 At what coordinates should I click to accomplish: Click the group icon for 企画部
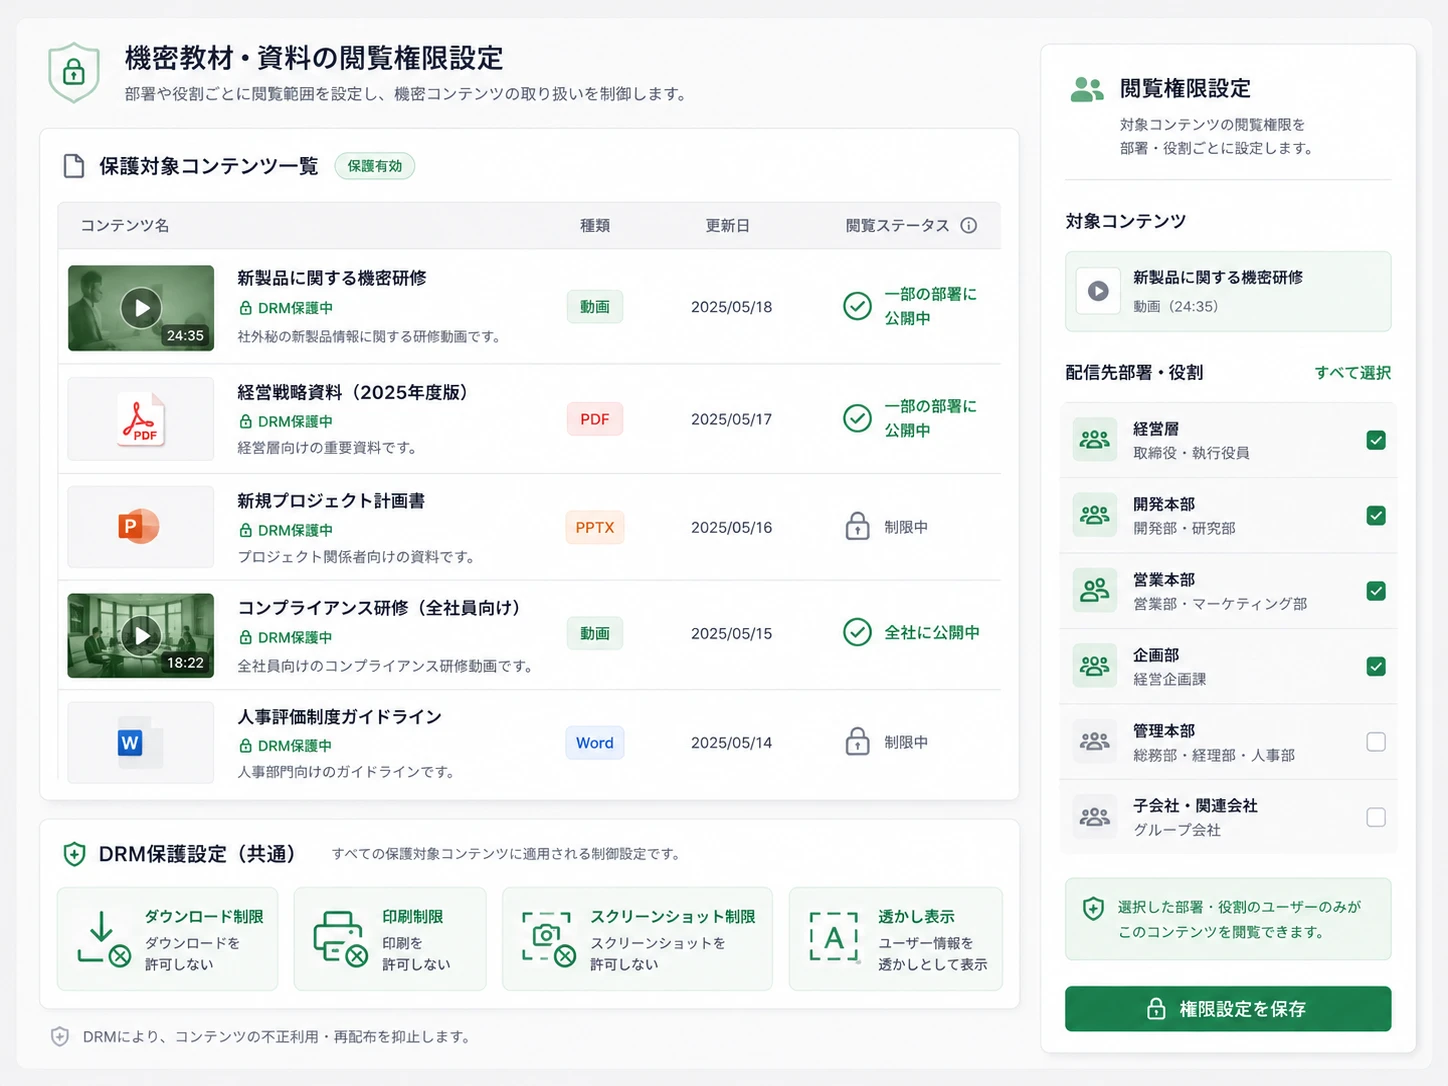(x=1095, y=666)
